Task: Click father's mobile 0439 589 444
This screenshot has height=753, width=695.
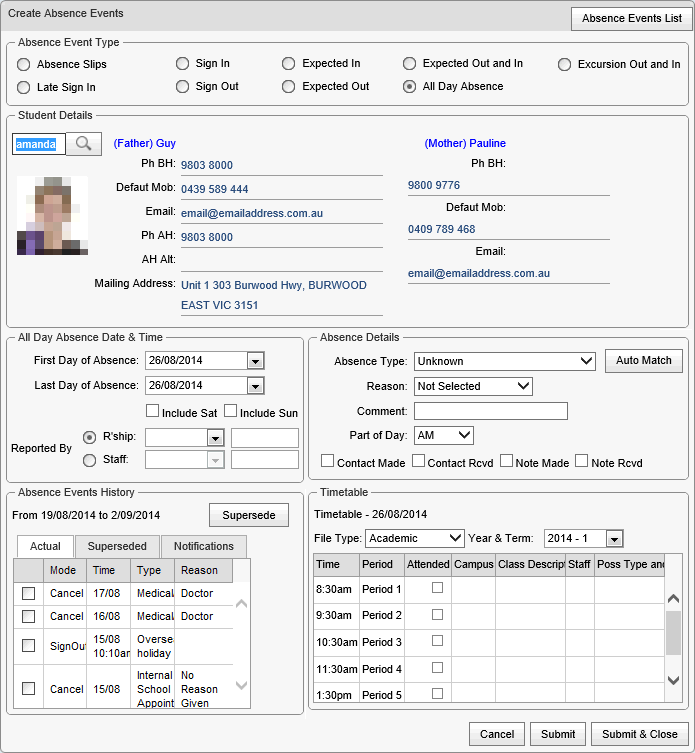Action: (x=215, y=189)
